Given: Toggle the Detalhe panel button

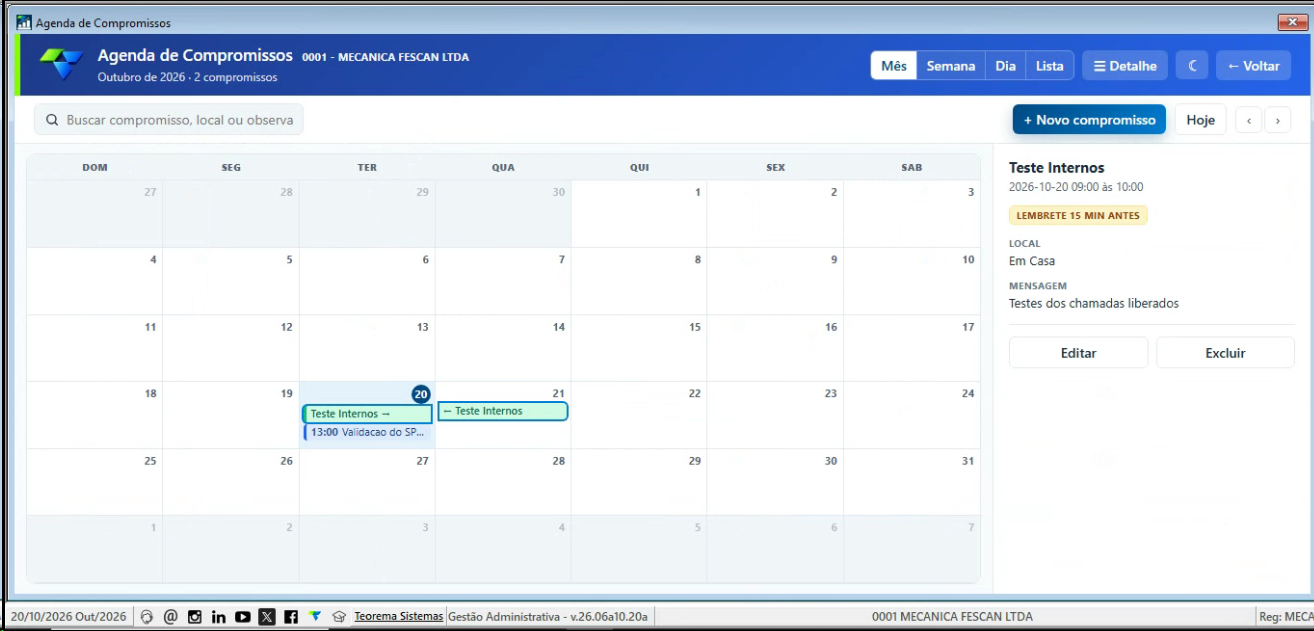Looking at the screenshot, I should [x=1125, y=66].
